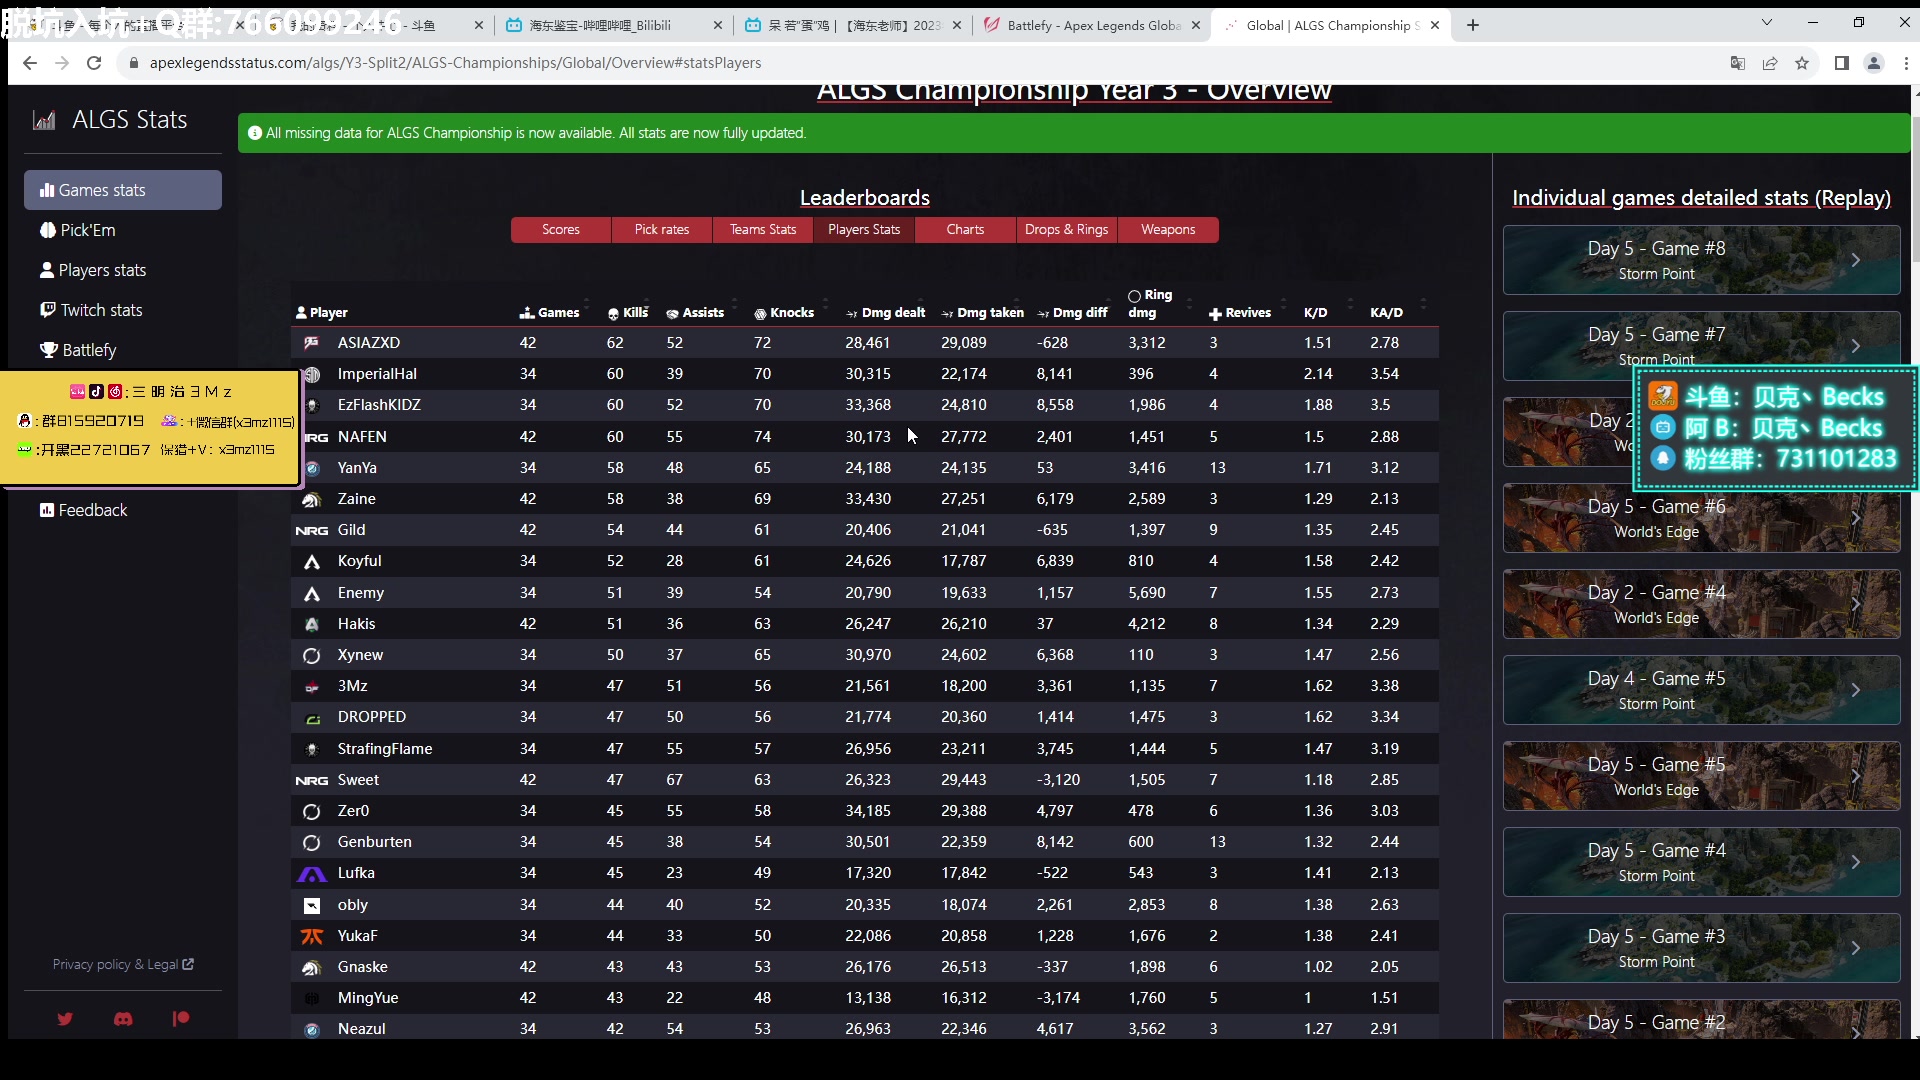View site information lock icon
This screenshot has height=1080, width=1920.
point(133,63)
